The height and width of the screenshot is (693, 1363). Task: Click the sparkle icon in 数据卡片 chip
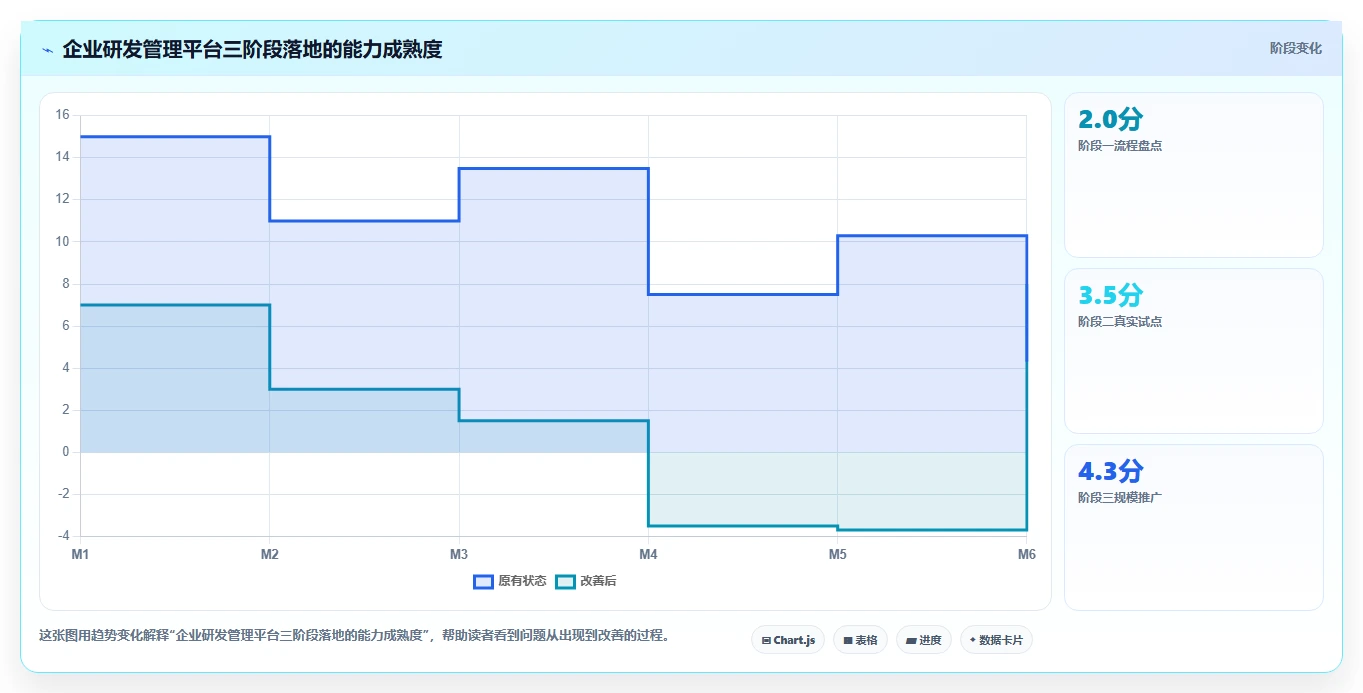[973, 640]
